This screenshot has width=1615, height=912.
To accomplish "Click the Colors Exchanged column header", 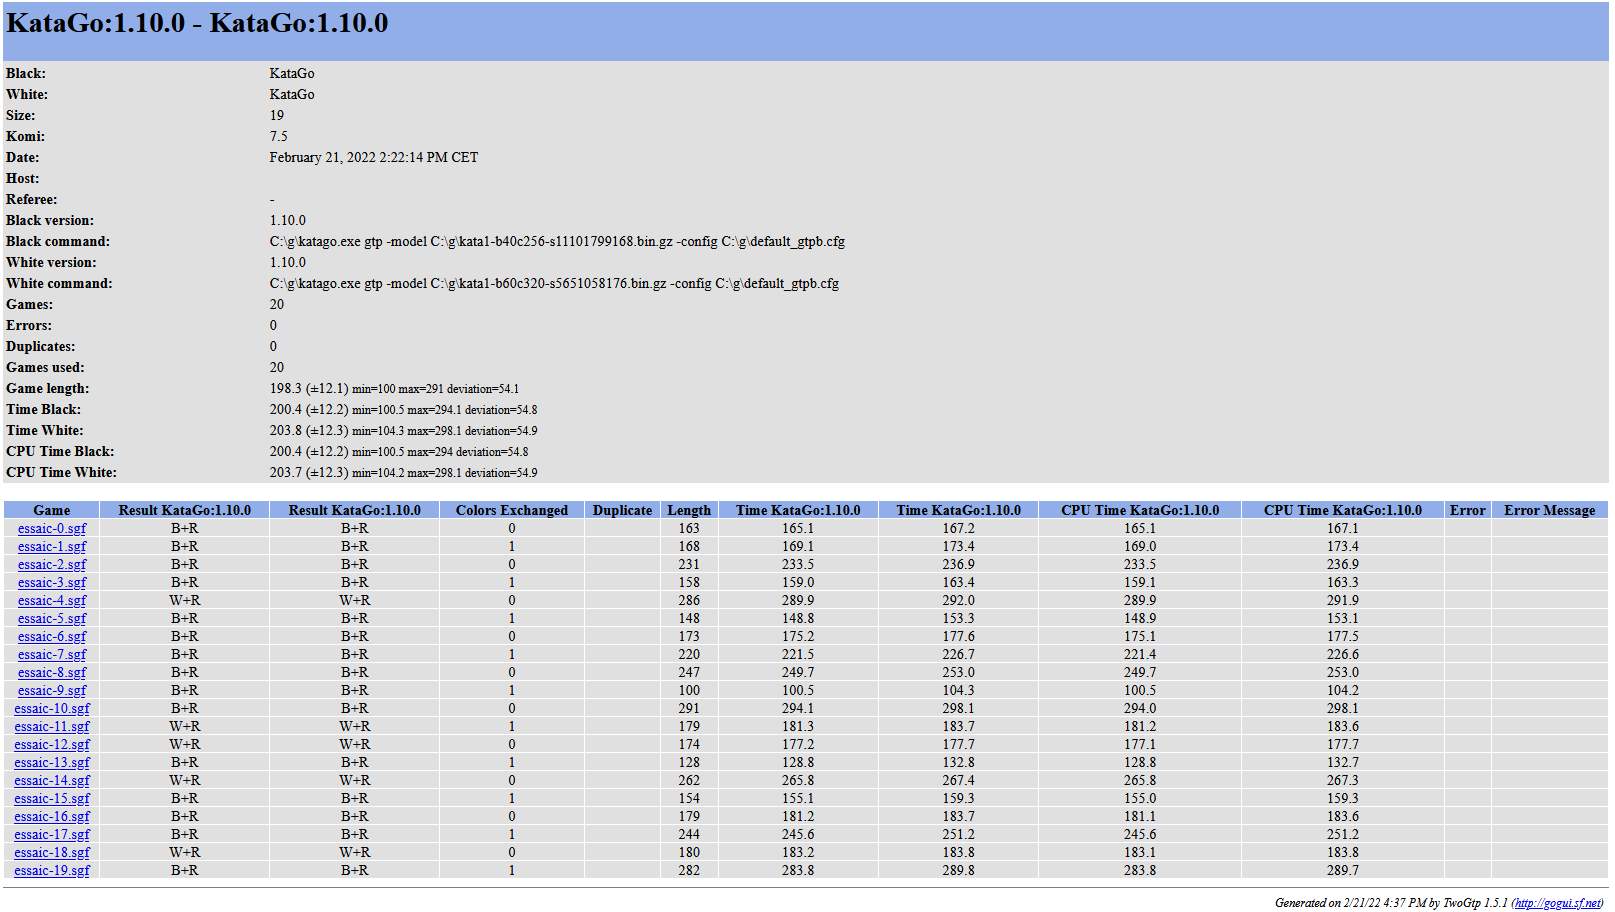I will (512, 510).
